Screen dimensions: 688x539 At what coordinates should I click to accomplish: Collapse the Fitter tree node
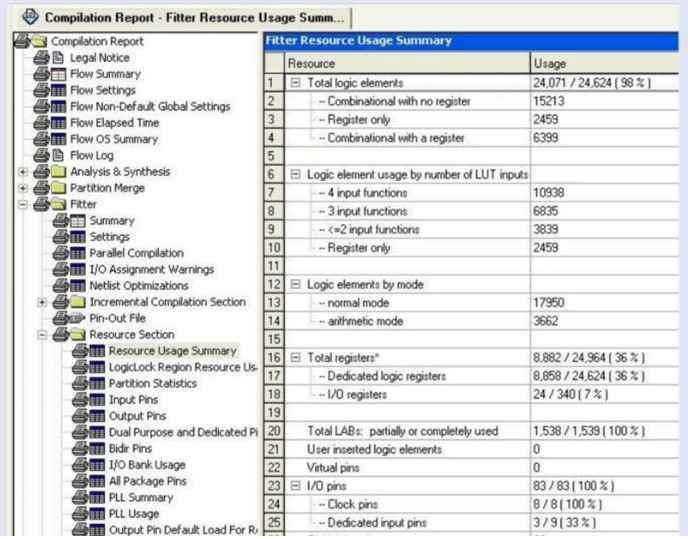(x=23, y=205)
